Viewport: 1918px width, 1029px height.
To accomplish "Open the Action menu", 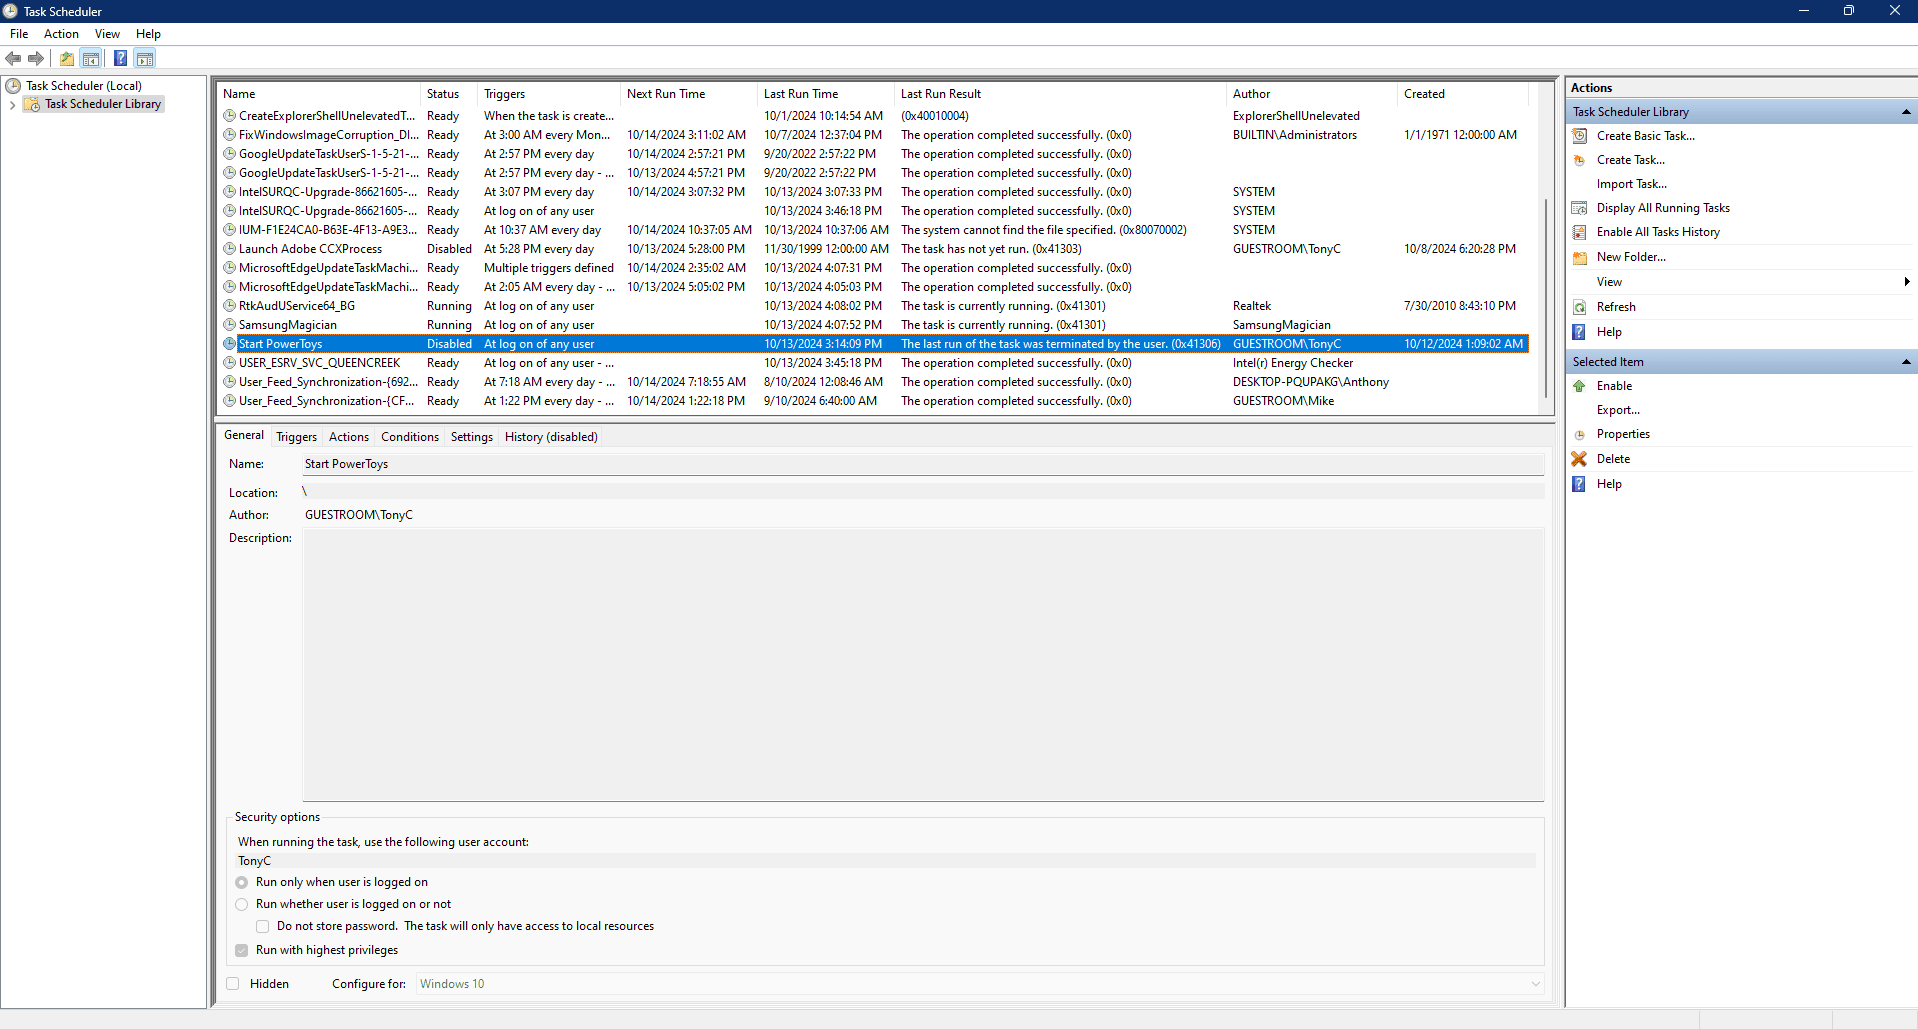I will [61, 34].
